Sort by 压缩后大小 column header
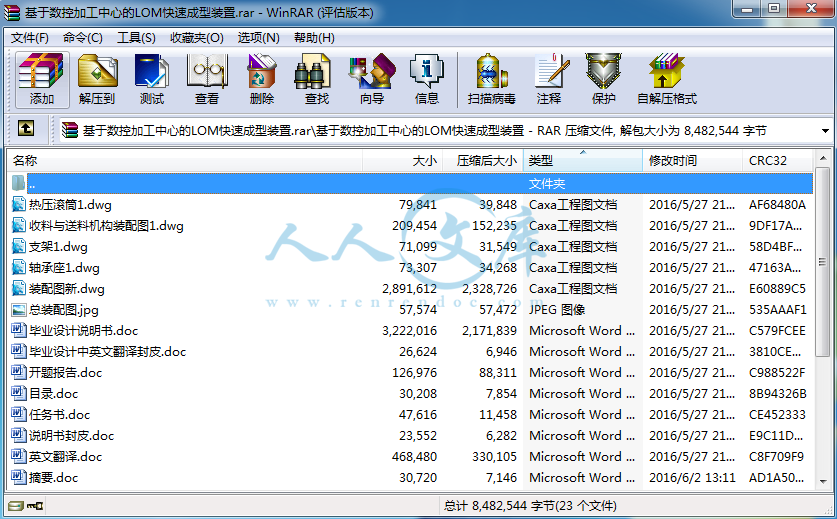The image size is (837, 519). coord(483,161)
